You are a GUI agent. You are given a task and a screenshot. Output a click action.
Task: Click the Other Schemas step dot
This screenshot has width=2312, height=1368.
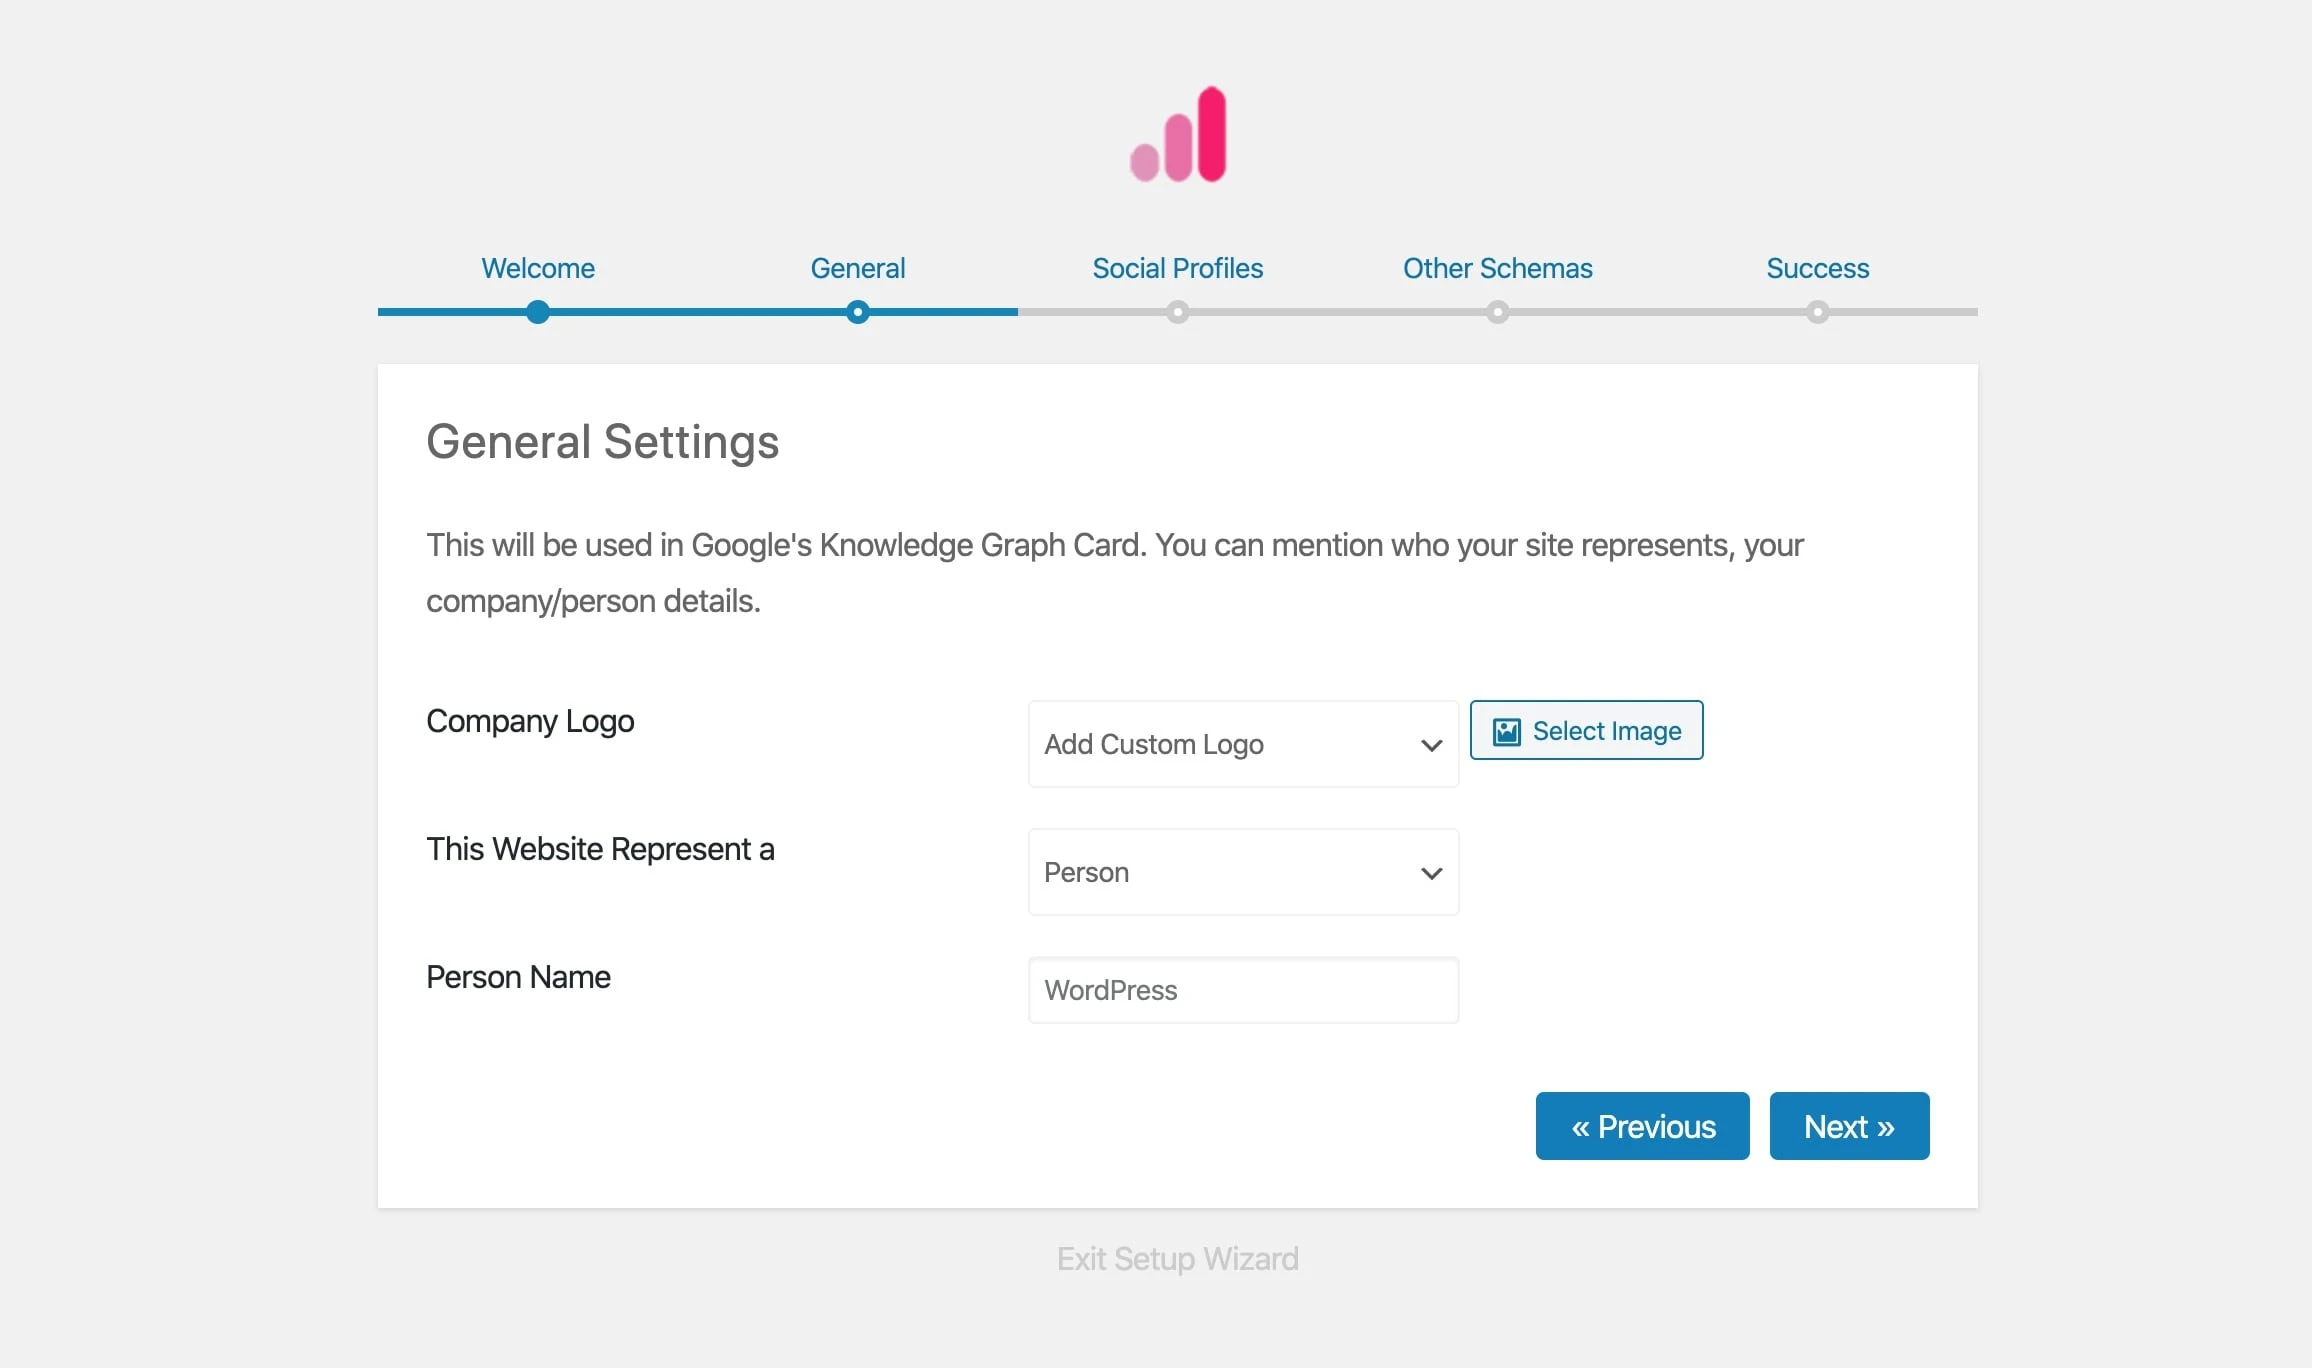[x=1497, y=312]
